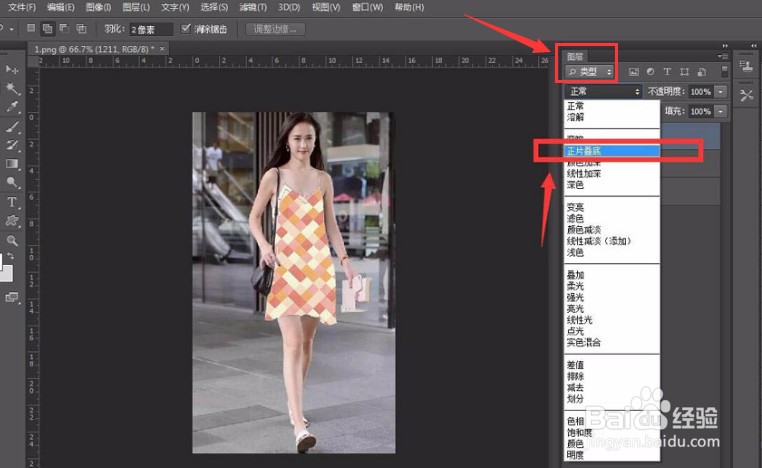This screenshot has height=468, width=762.
Task: Choose 明度 blend mode
Action: tap(612, 455)
